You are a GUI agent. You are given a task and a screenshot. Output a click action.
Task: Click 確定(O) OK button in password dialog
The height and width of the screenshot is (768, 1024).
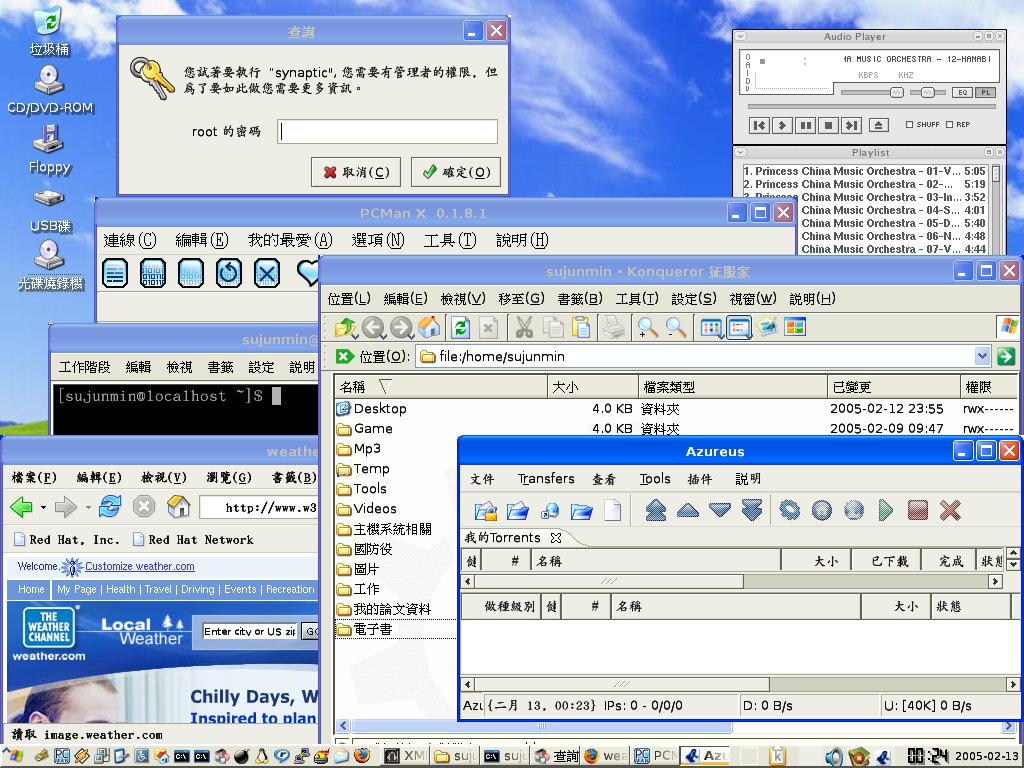(456, 172)
